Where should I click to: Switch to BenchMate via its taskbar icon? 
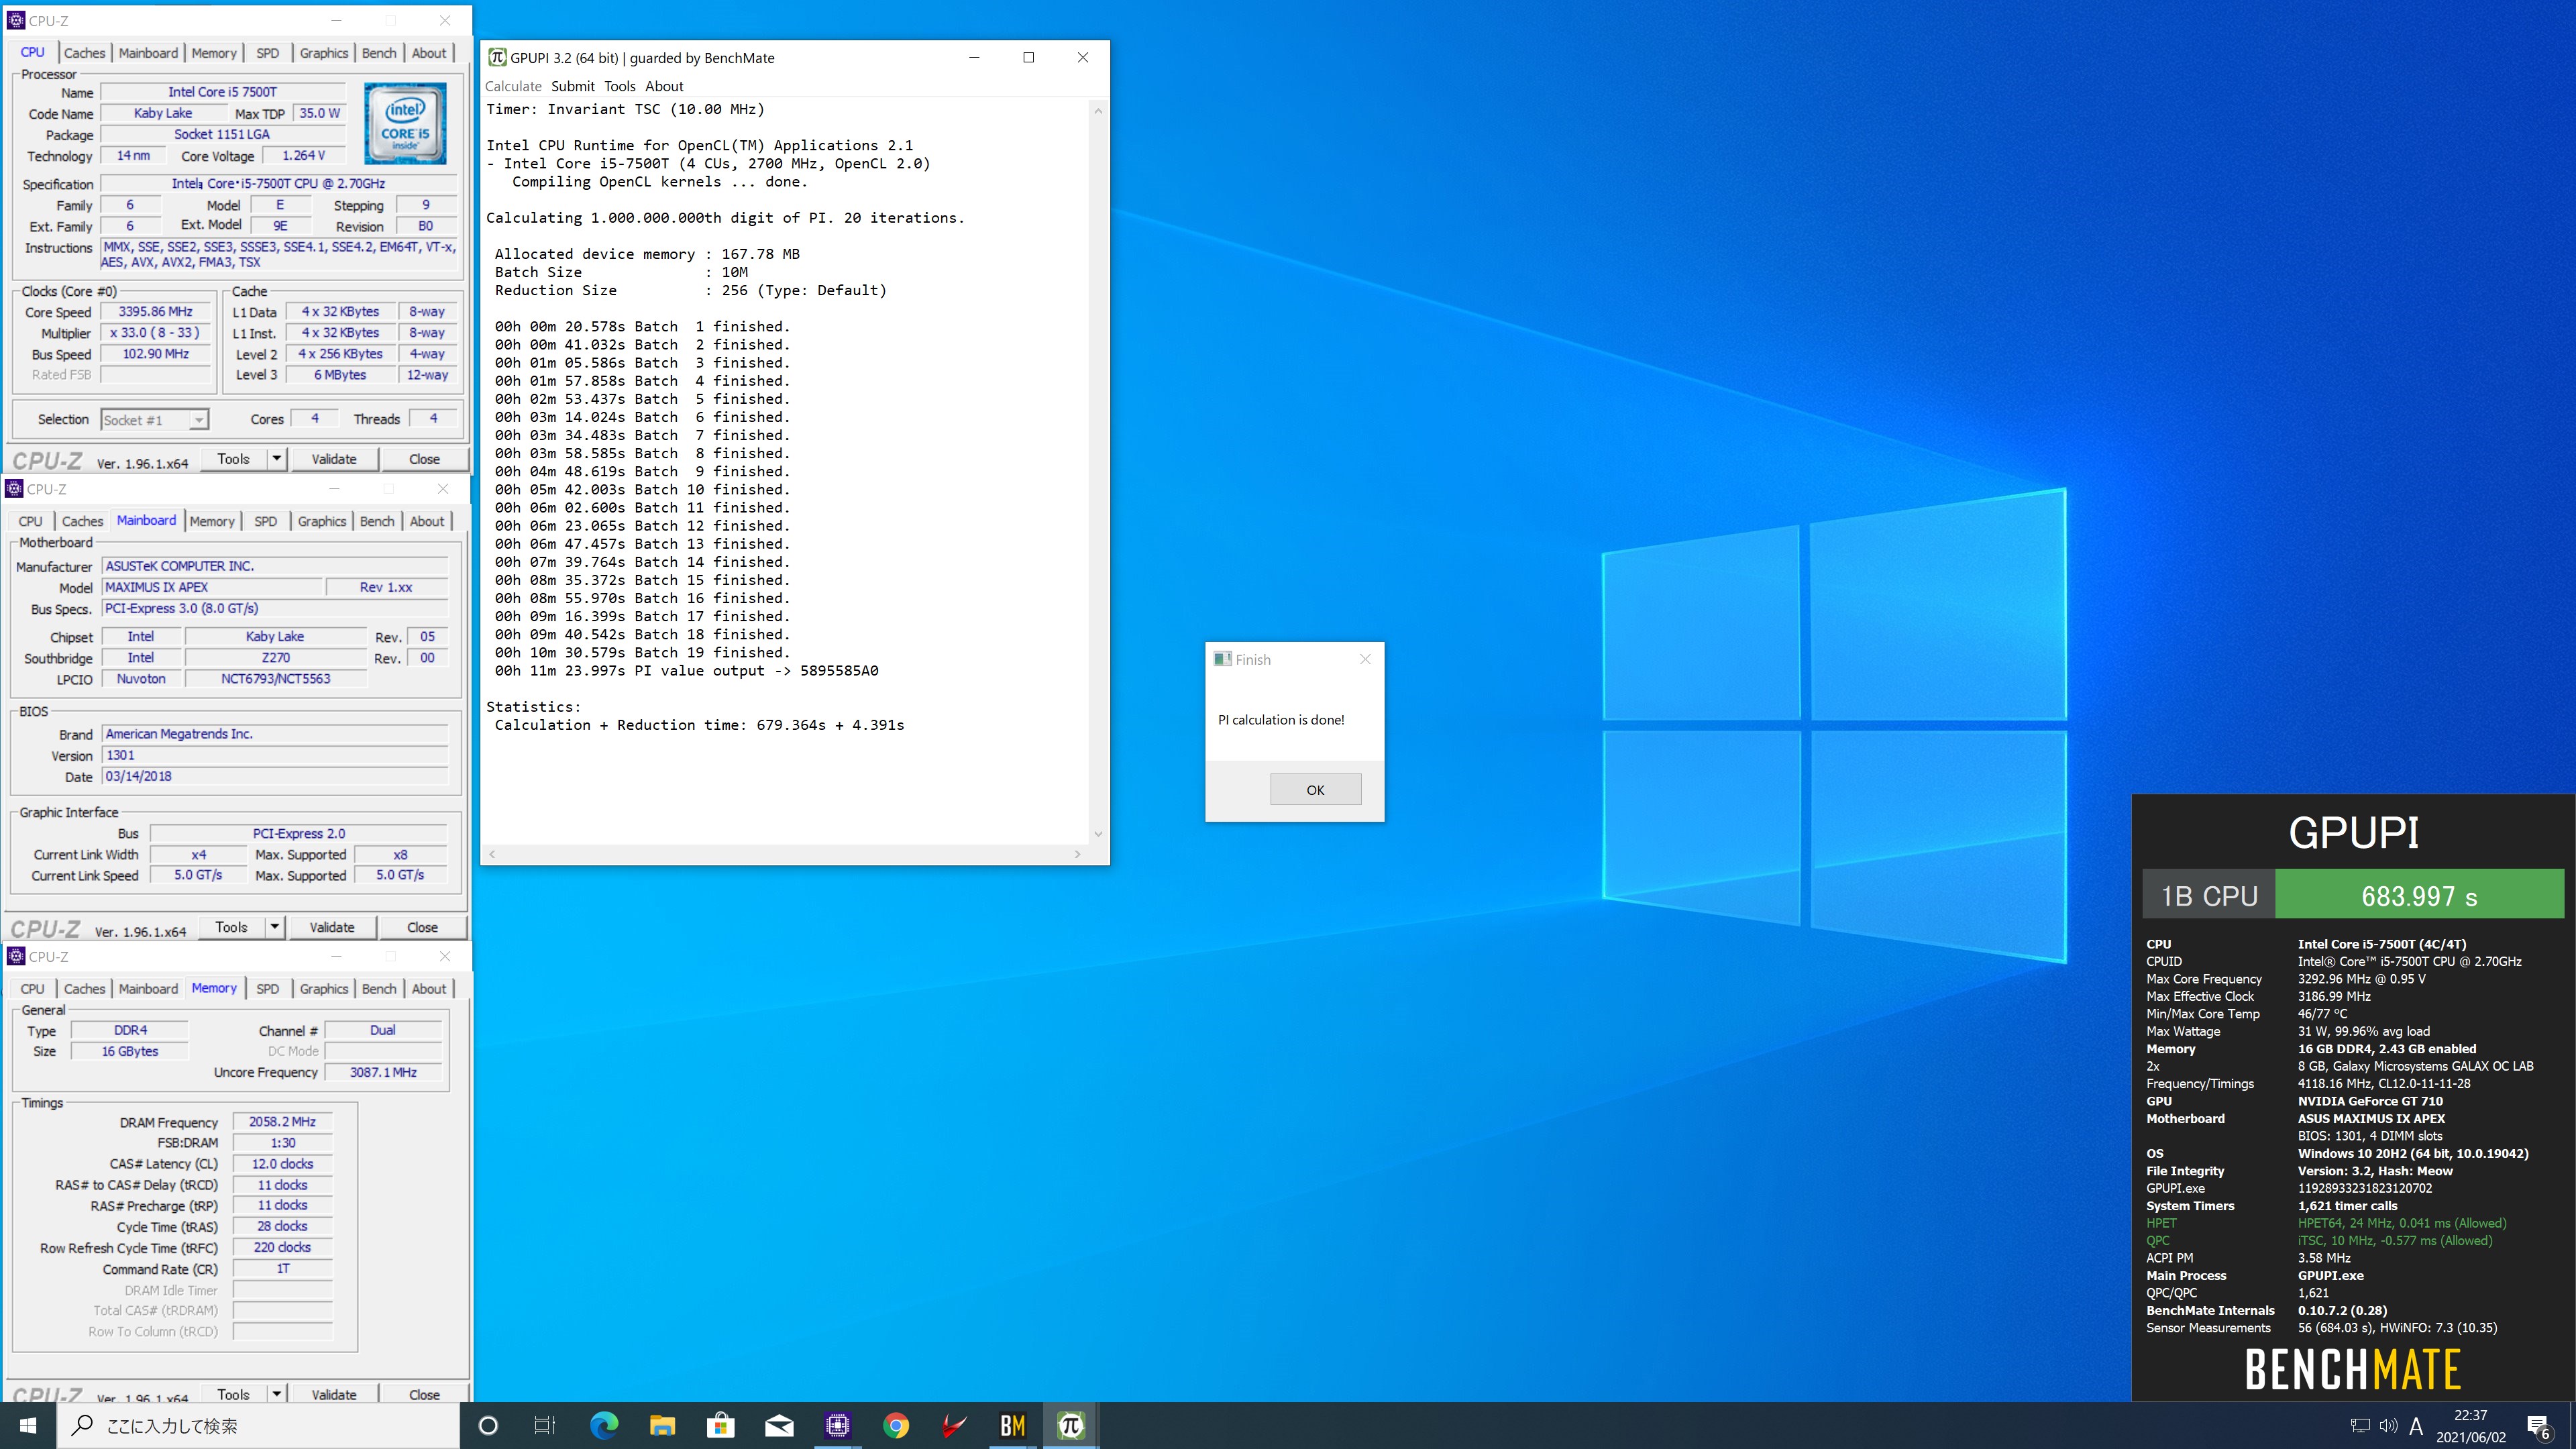(1012, 1425)
